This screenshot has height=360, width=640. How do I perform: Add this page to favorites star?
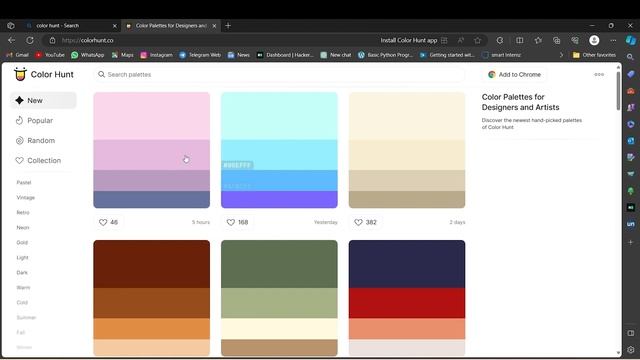[x=478, y=40]
